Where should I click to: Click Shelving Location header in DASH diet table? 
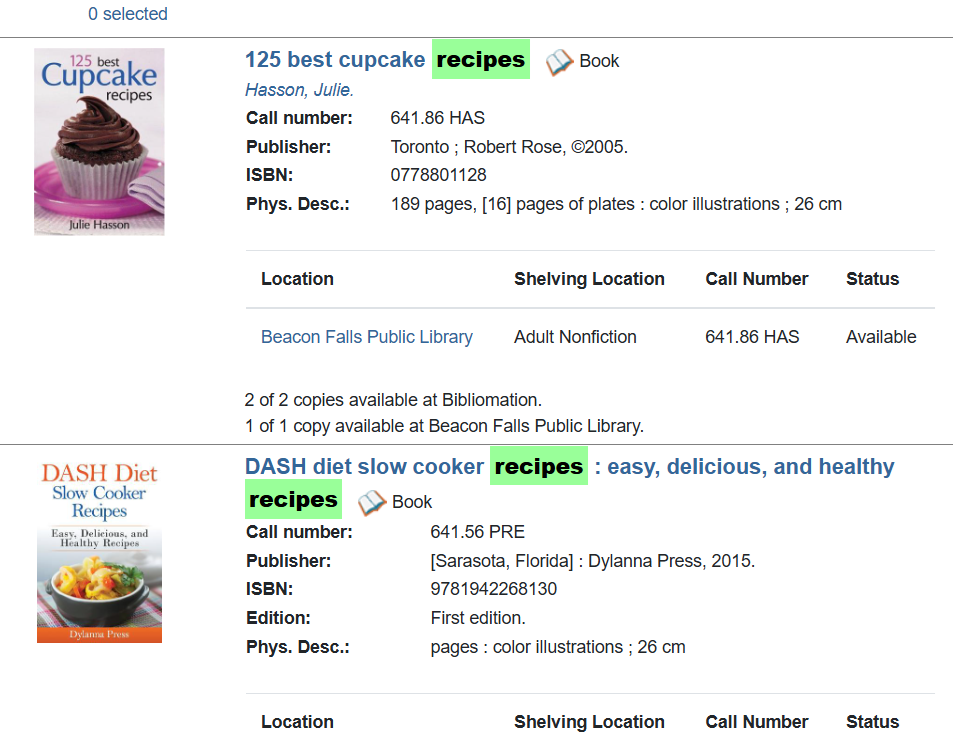589,722
